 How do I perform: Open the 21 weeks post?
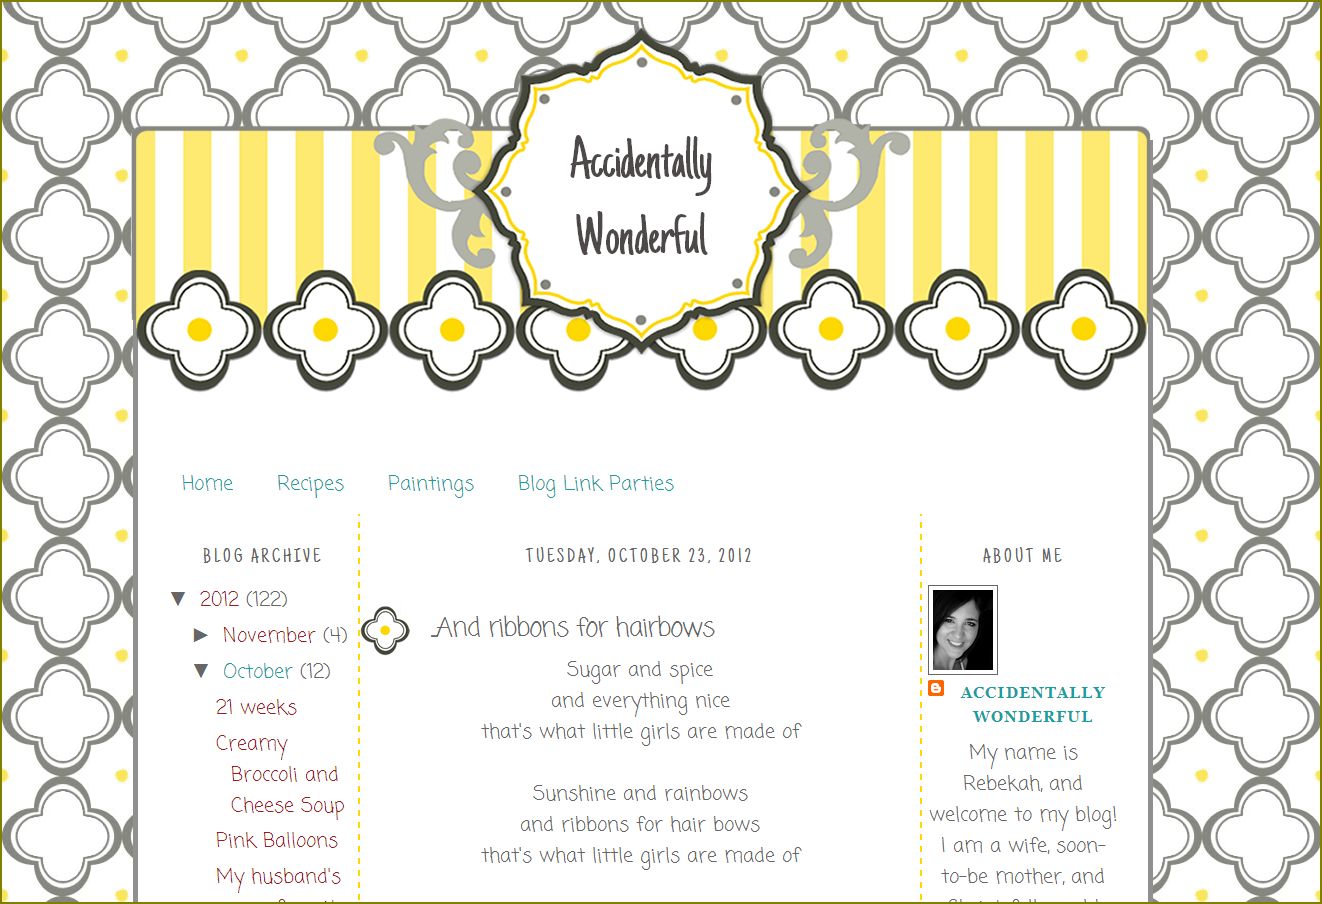point(256,707)
